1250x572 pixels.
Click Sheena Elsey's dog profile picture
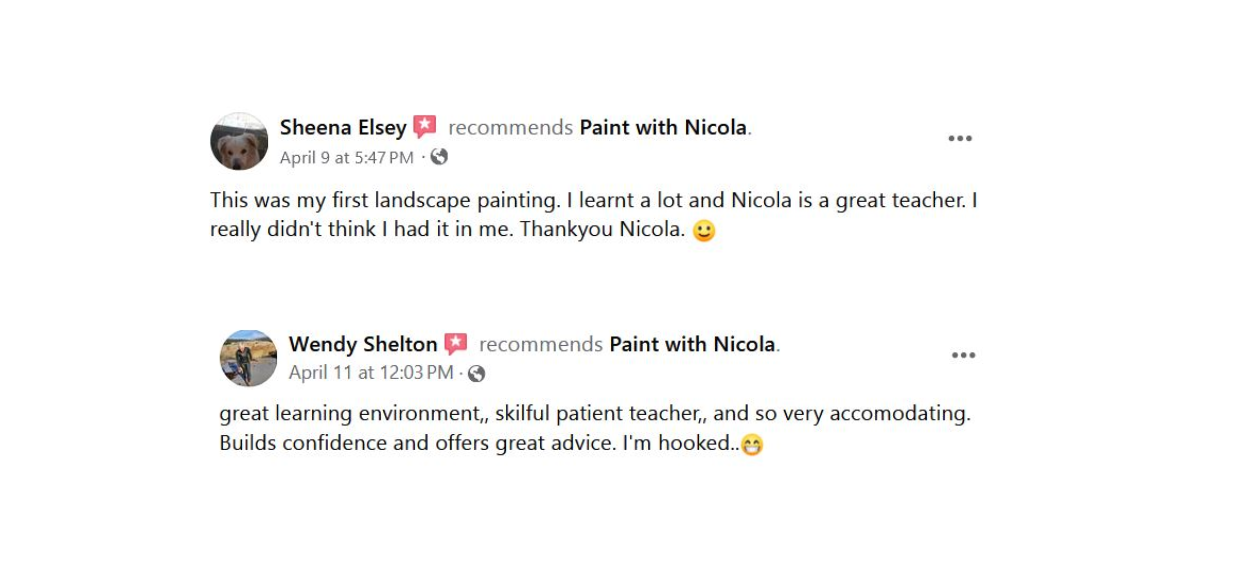(239, 142)
